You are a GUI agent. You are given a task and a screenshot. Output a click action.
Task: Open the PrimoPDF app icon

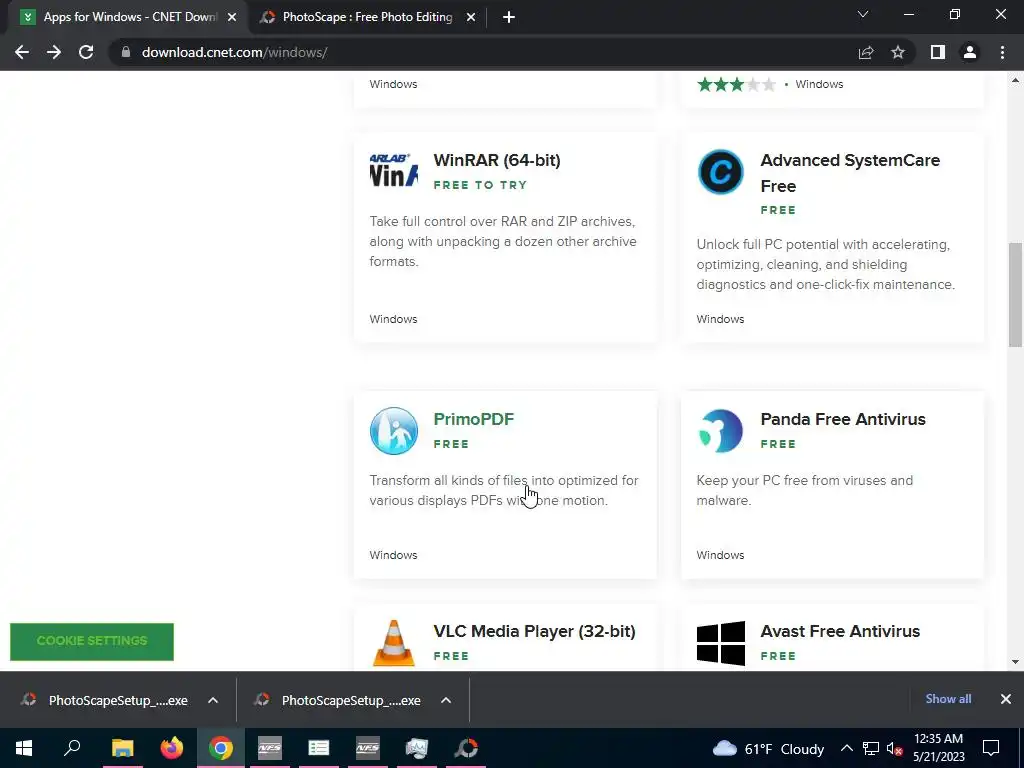point(393,431)
